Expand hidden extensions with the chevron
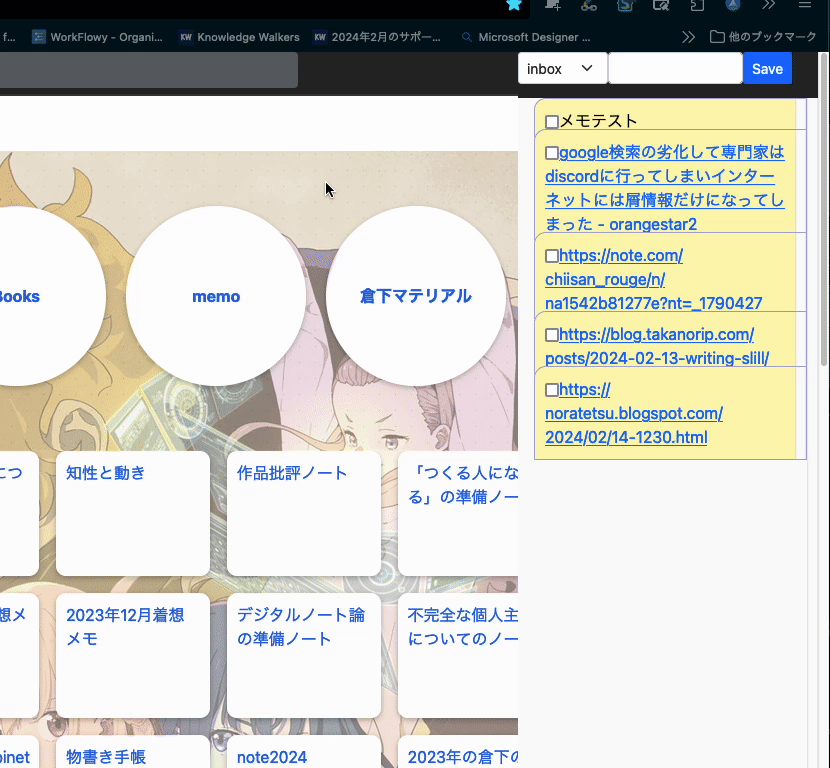The width and height of the screenshot is (830, 768). pyautogui.click(x=769, y=8)
